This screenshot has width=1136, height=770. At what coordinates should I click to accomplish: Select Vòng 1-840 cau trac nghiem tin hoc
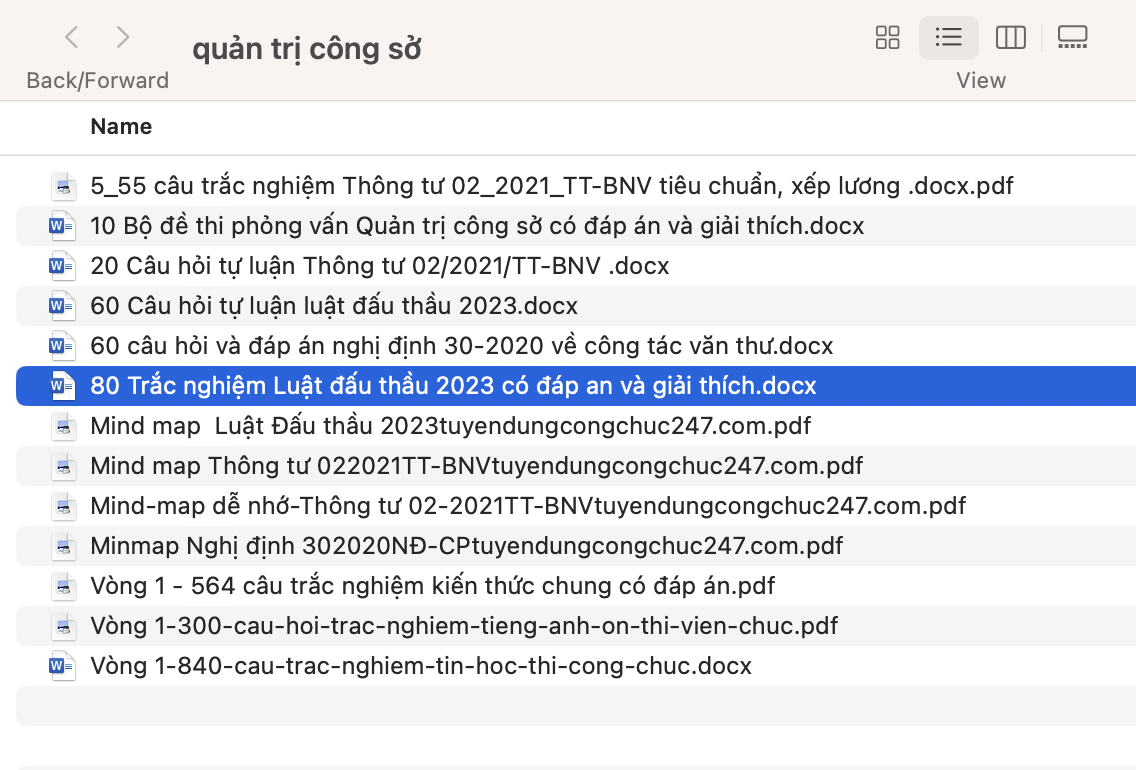point(421,666)
